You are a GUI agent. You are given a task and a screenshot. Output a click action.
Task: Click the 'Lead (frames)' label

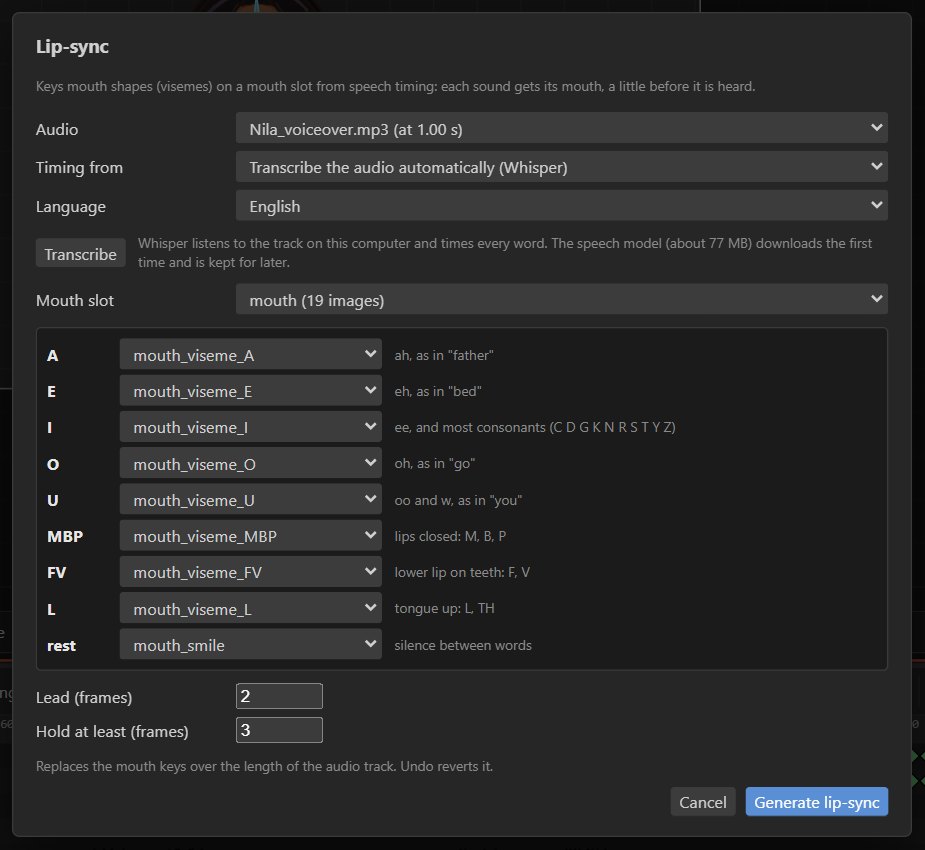pos(84,697)
